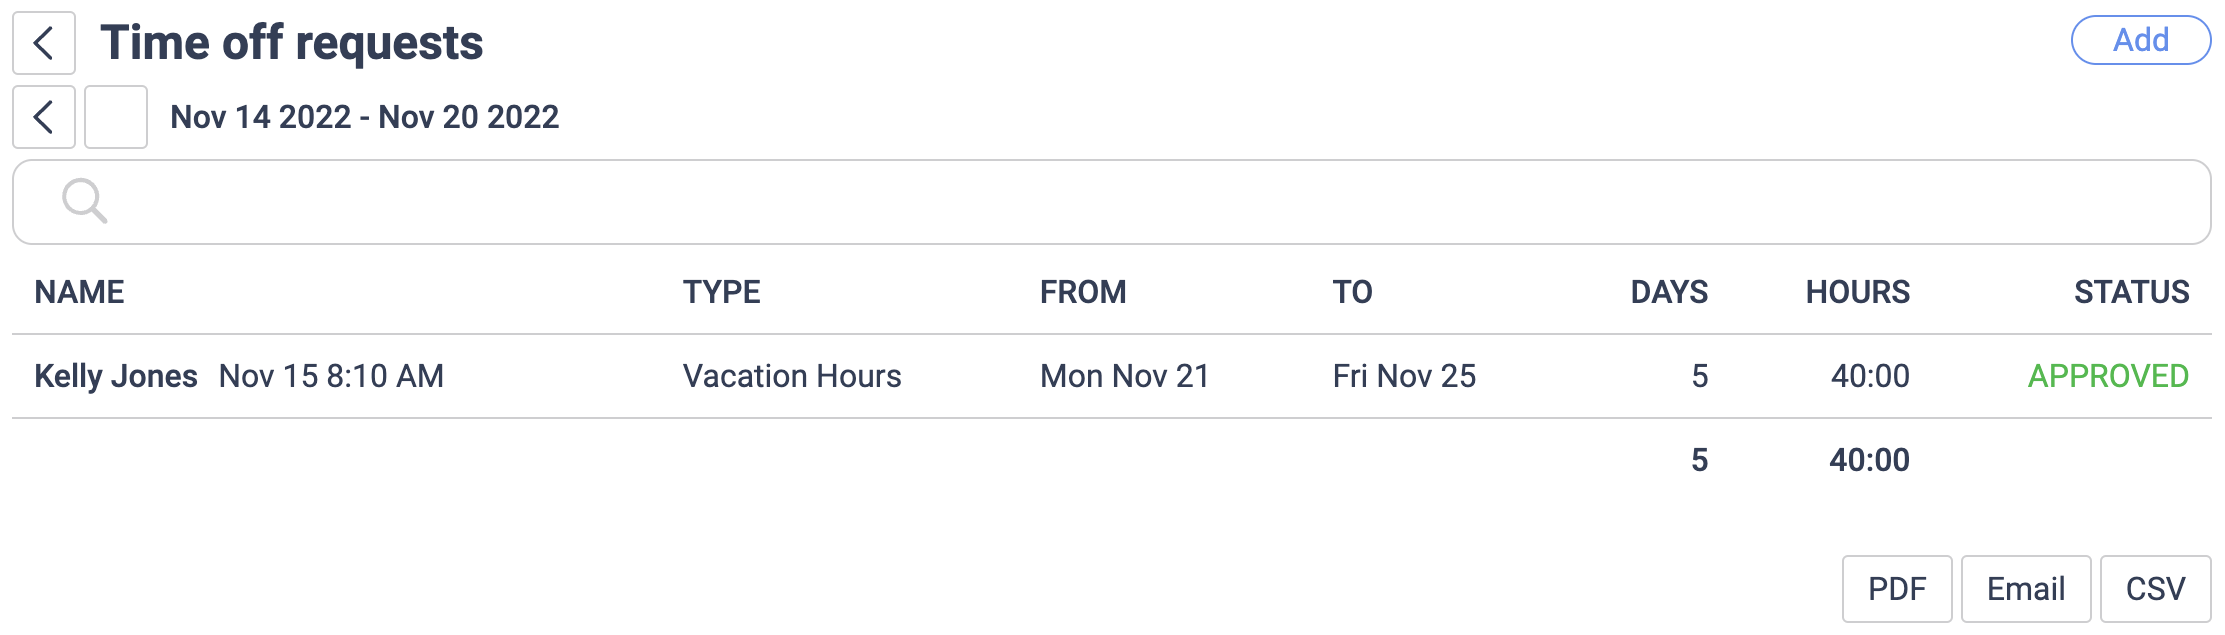Click the APPROVED status label
2225x635 pixels.
tap(2107, 376)
